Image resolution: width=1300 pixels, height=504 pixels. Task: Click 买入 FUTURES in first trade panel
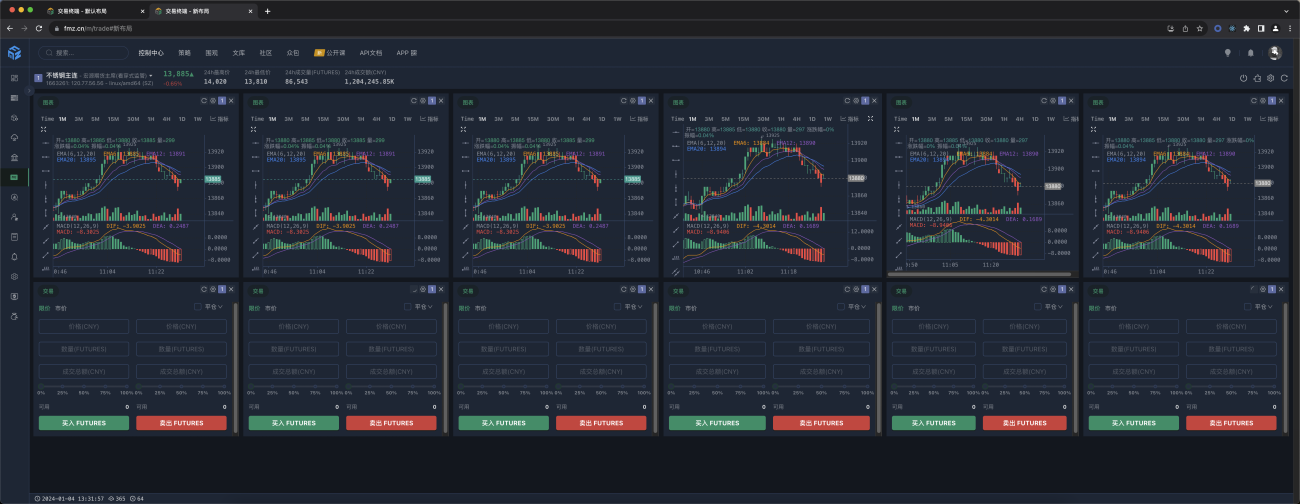point(84,423)
